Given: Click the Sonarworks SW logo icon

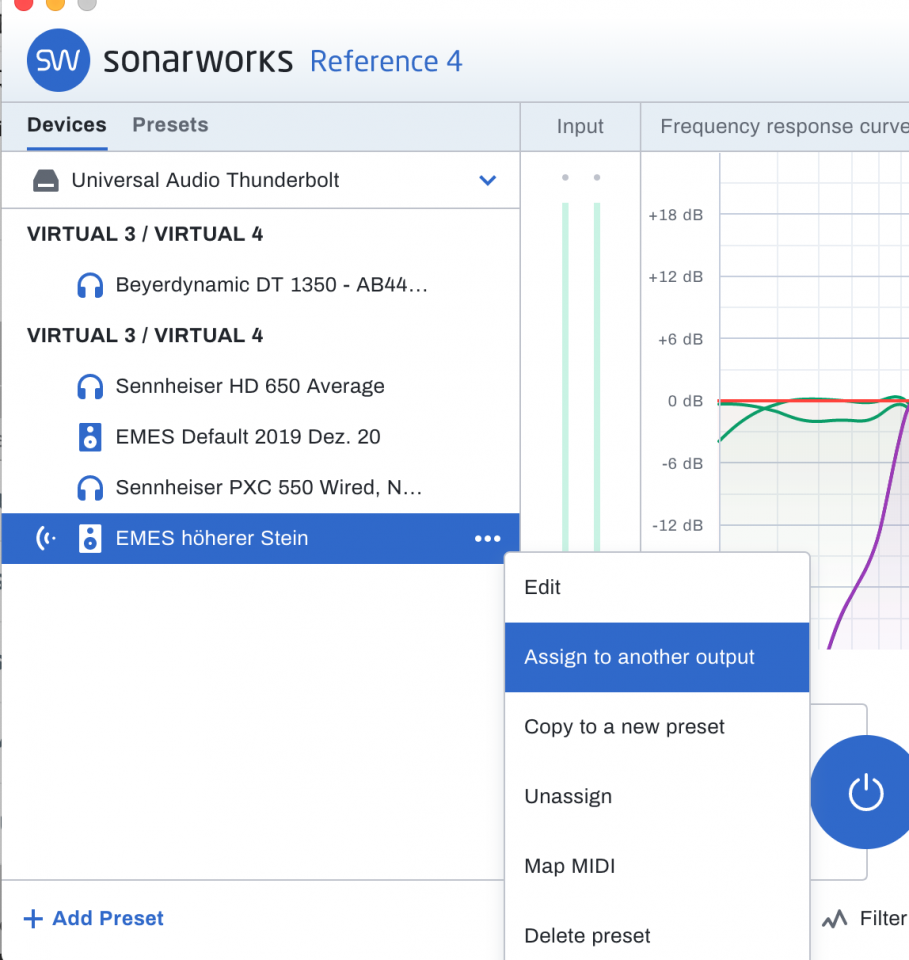Looking at the screenshot, I should [x=58, y=60].
